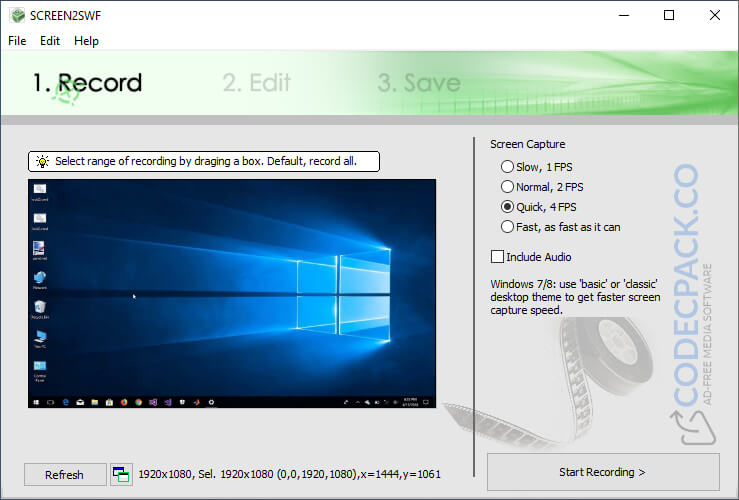Enable the Include Audio checkbox
Viewport: 739px width, 500px height.
[x=531, y=257]
